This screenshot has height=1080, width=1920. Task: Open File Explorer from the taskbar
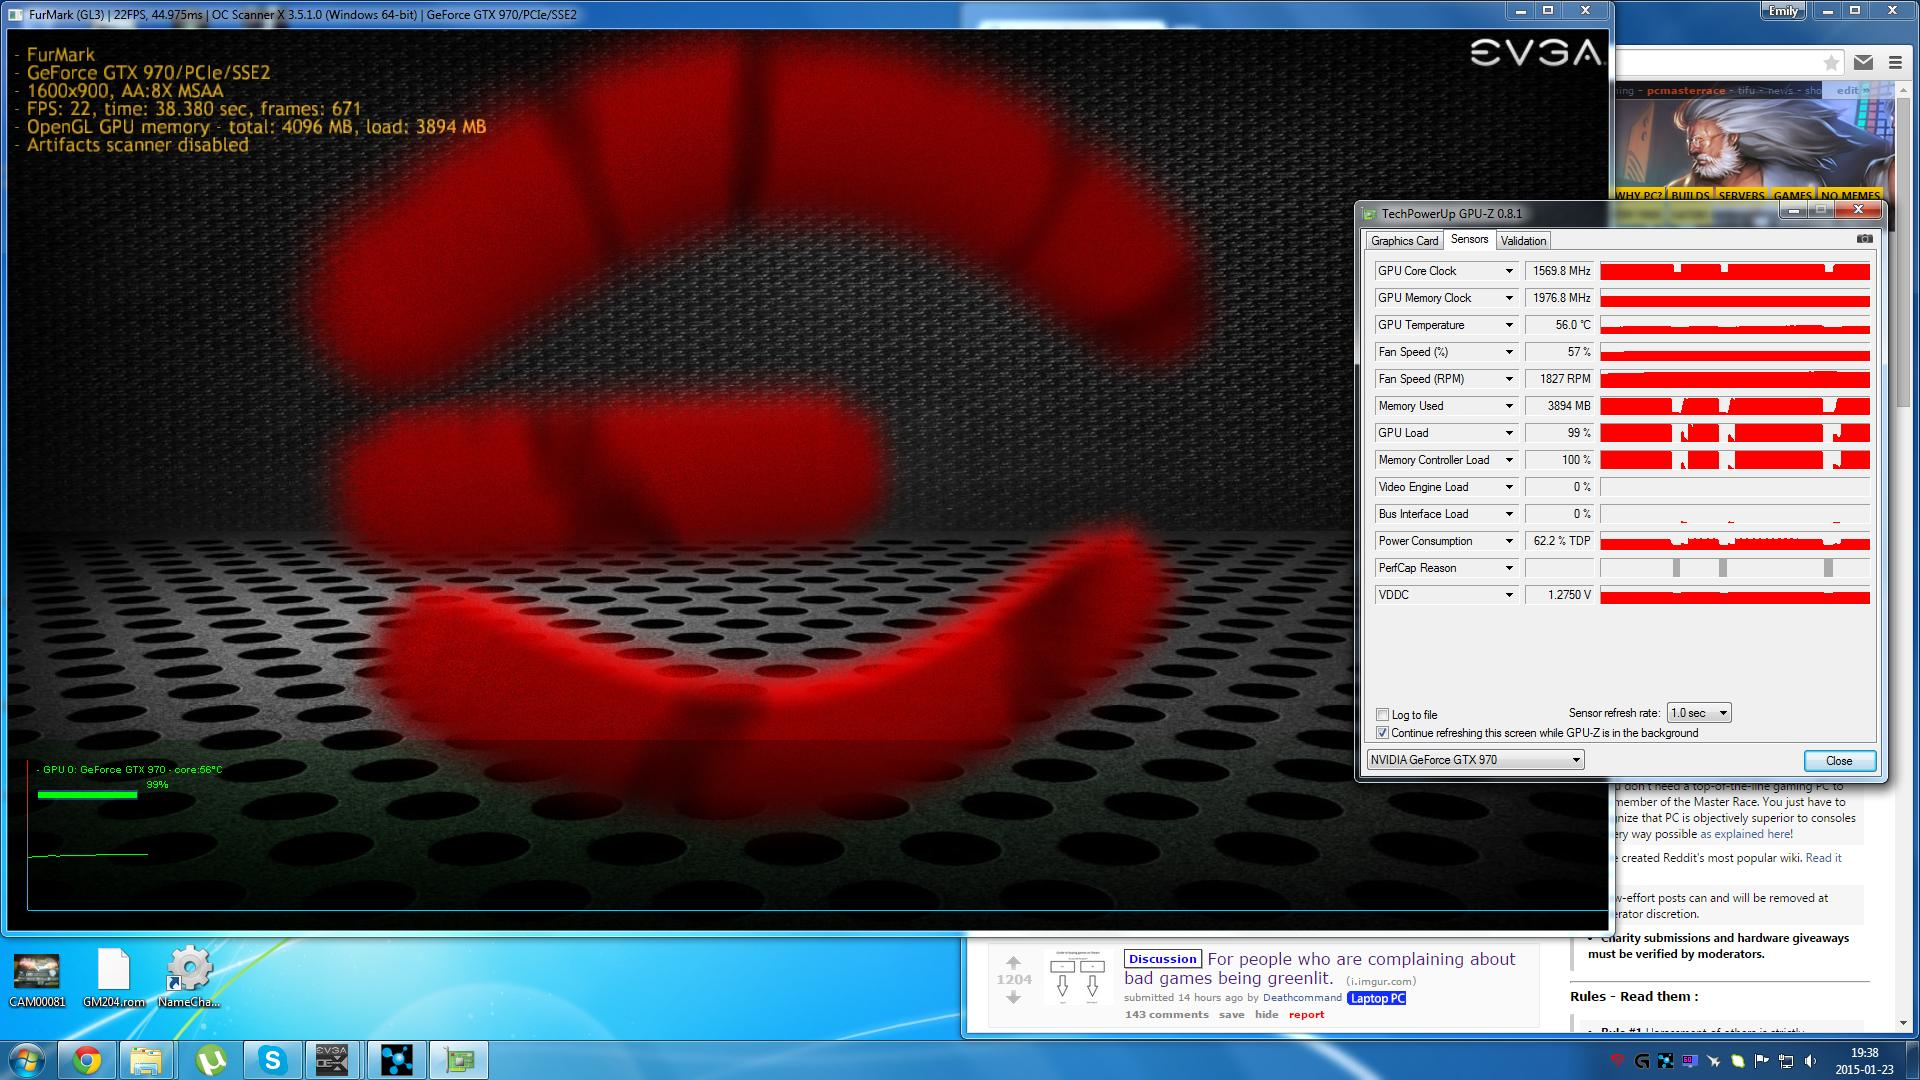(x=147, y=1060)
